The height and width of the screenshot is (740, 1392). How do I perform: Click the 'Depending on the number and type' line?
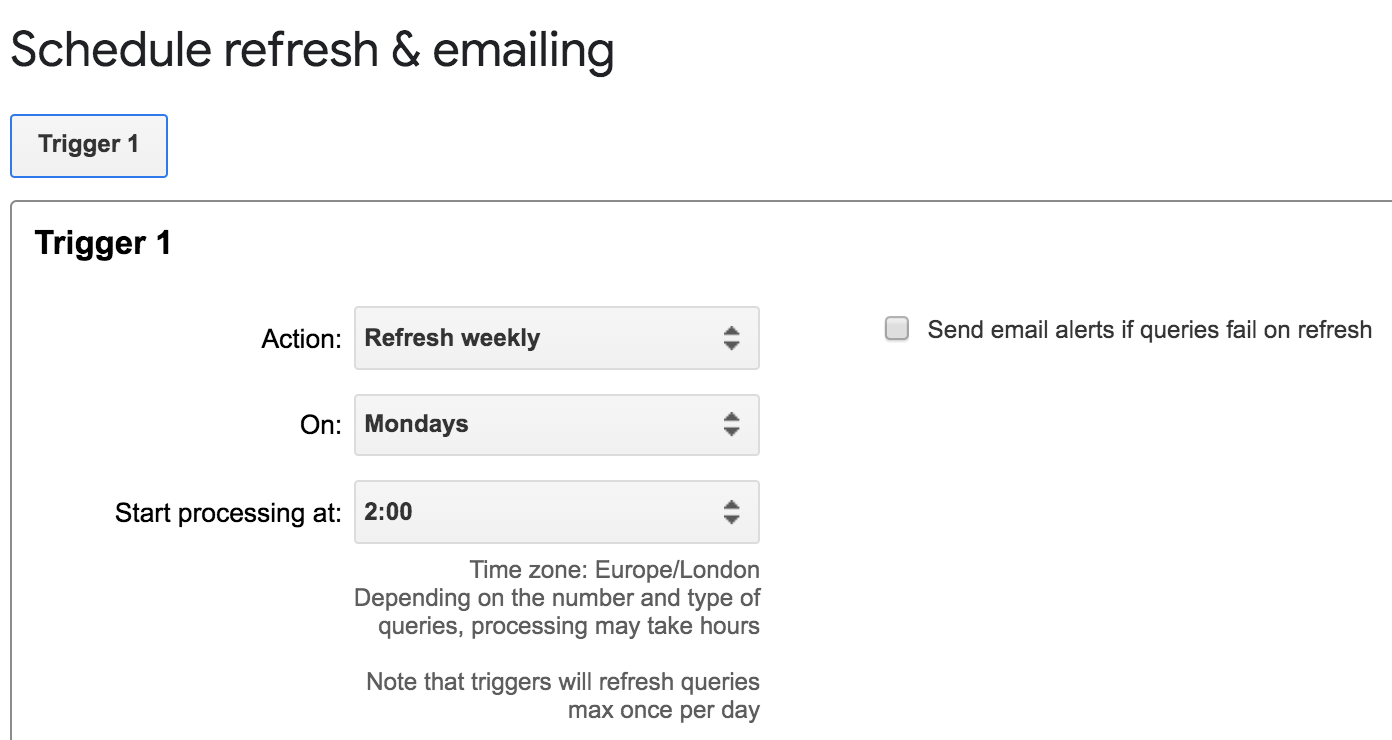(x=557, y=598)
